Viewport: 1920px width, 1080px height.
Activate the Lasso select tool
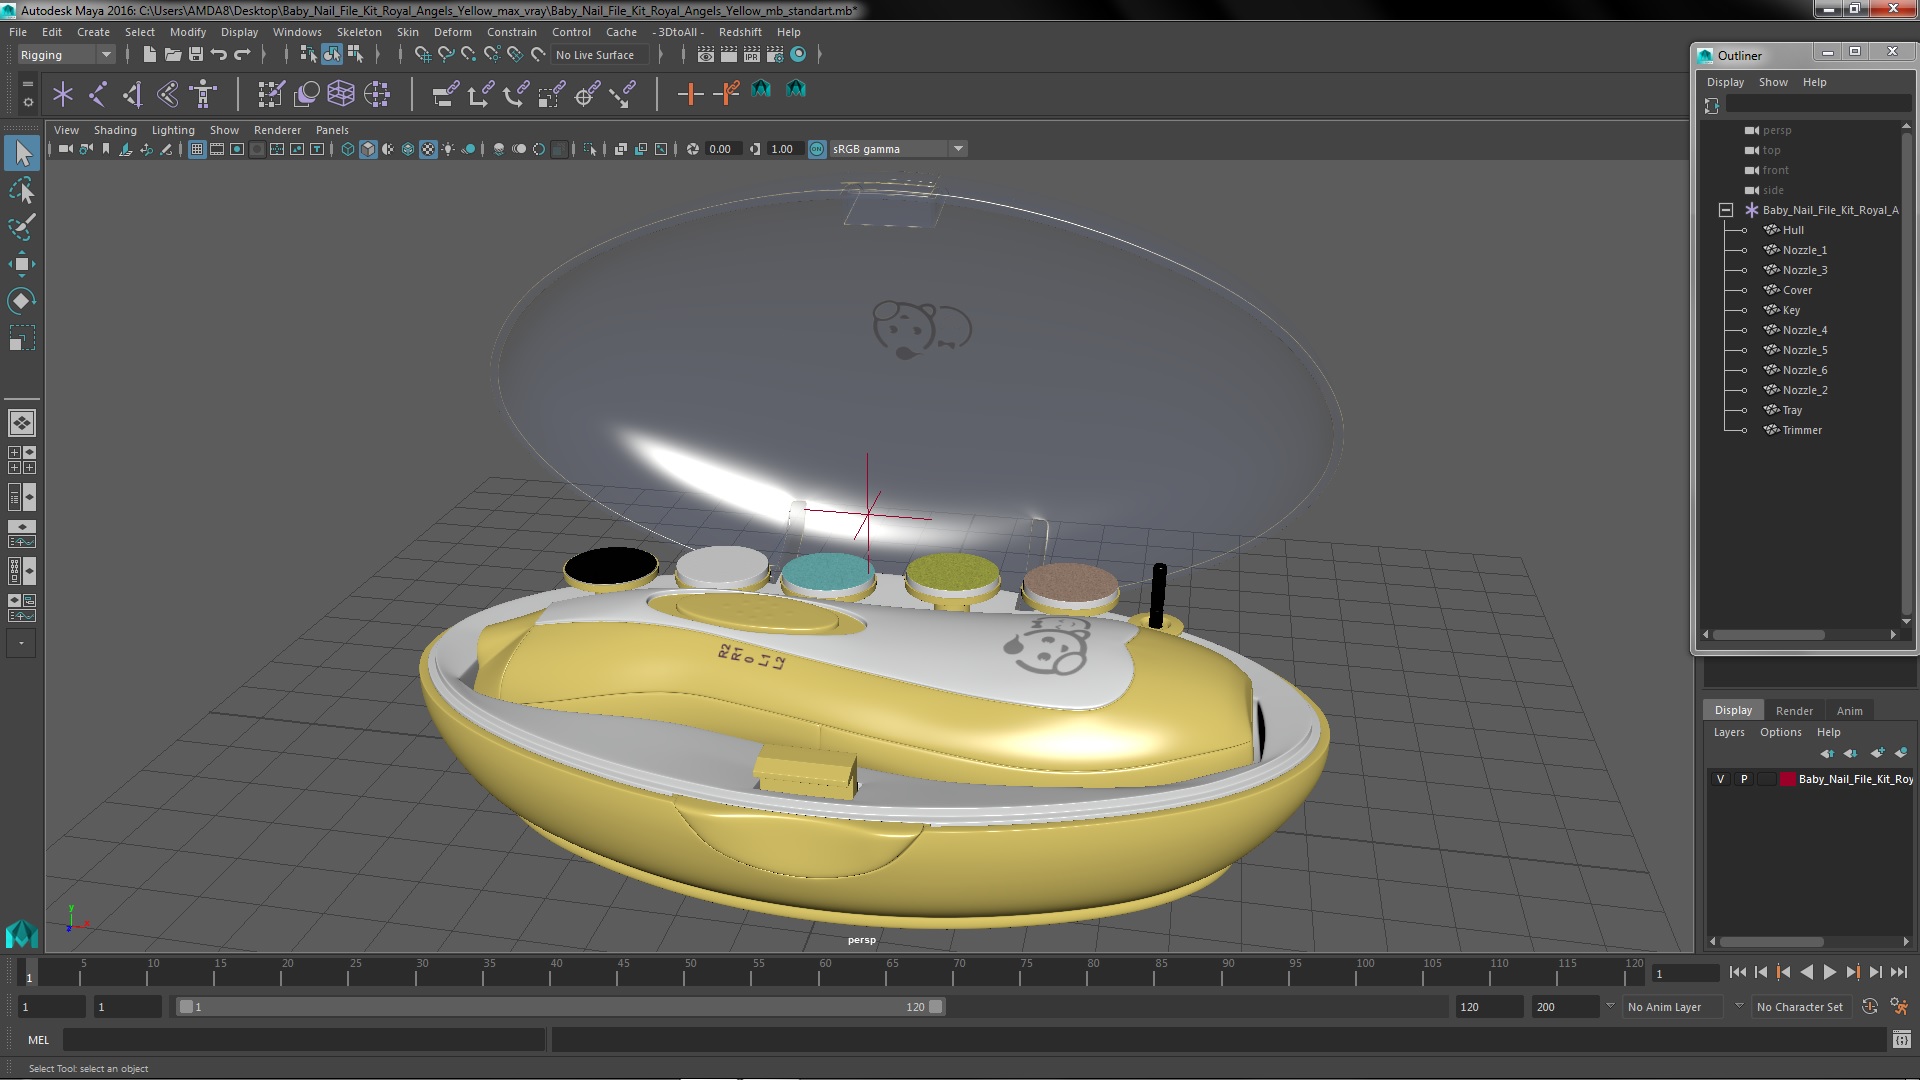coord(22,190)
